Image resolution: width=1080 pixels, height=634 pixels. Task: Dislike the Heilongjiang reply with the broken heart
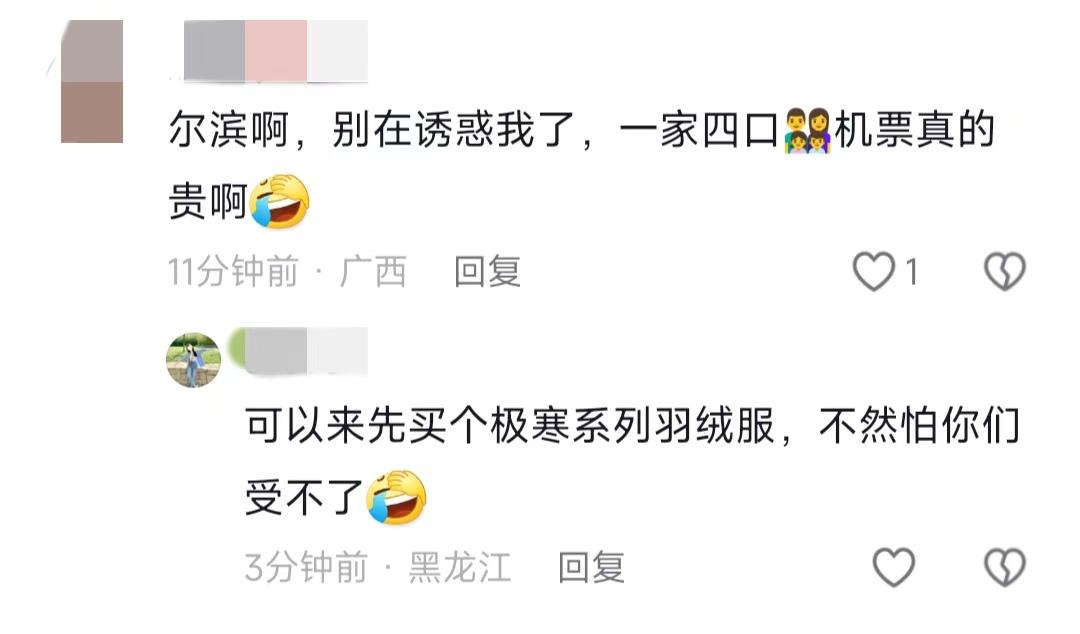(1004, 567)
